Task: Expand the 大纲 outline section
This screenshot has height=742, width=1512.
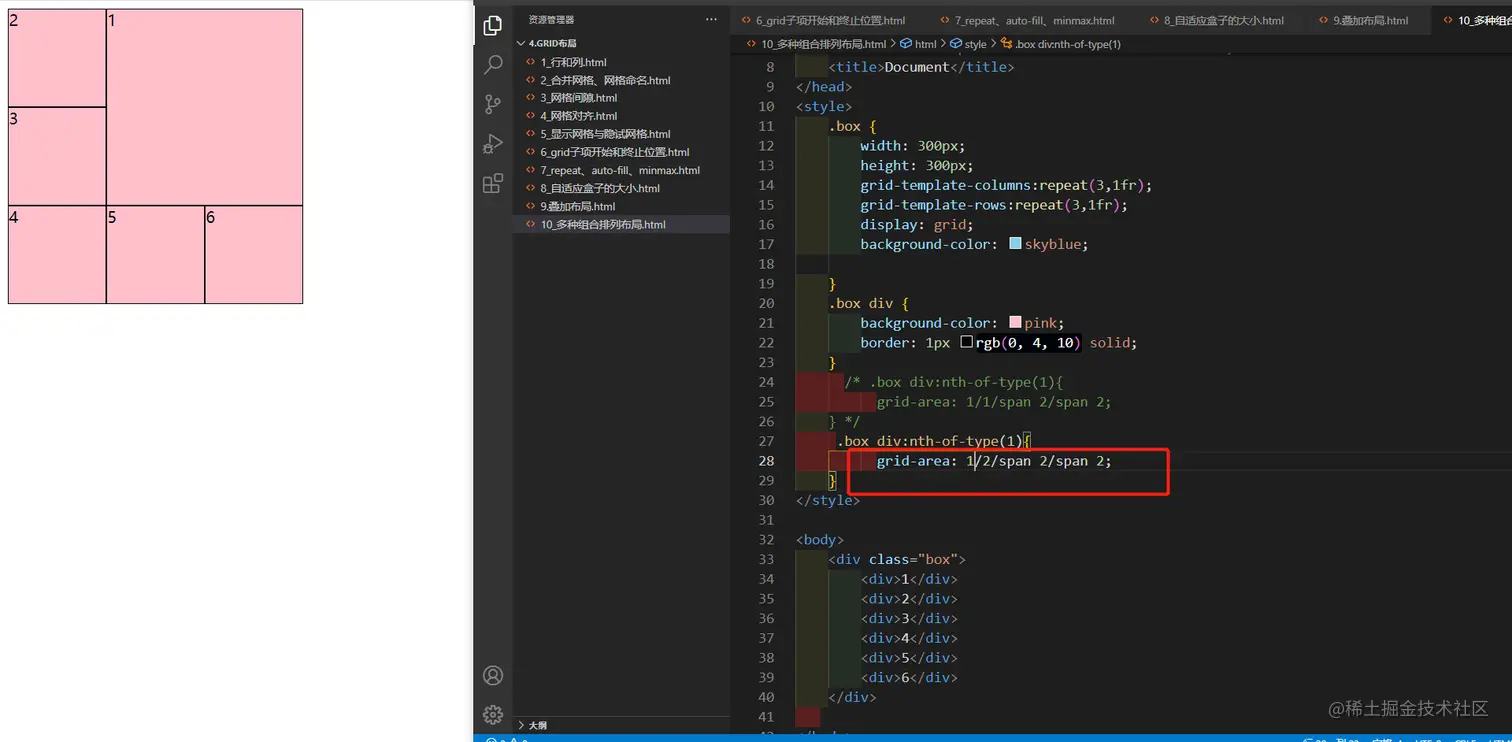Action: tap(621, 725)
